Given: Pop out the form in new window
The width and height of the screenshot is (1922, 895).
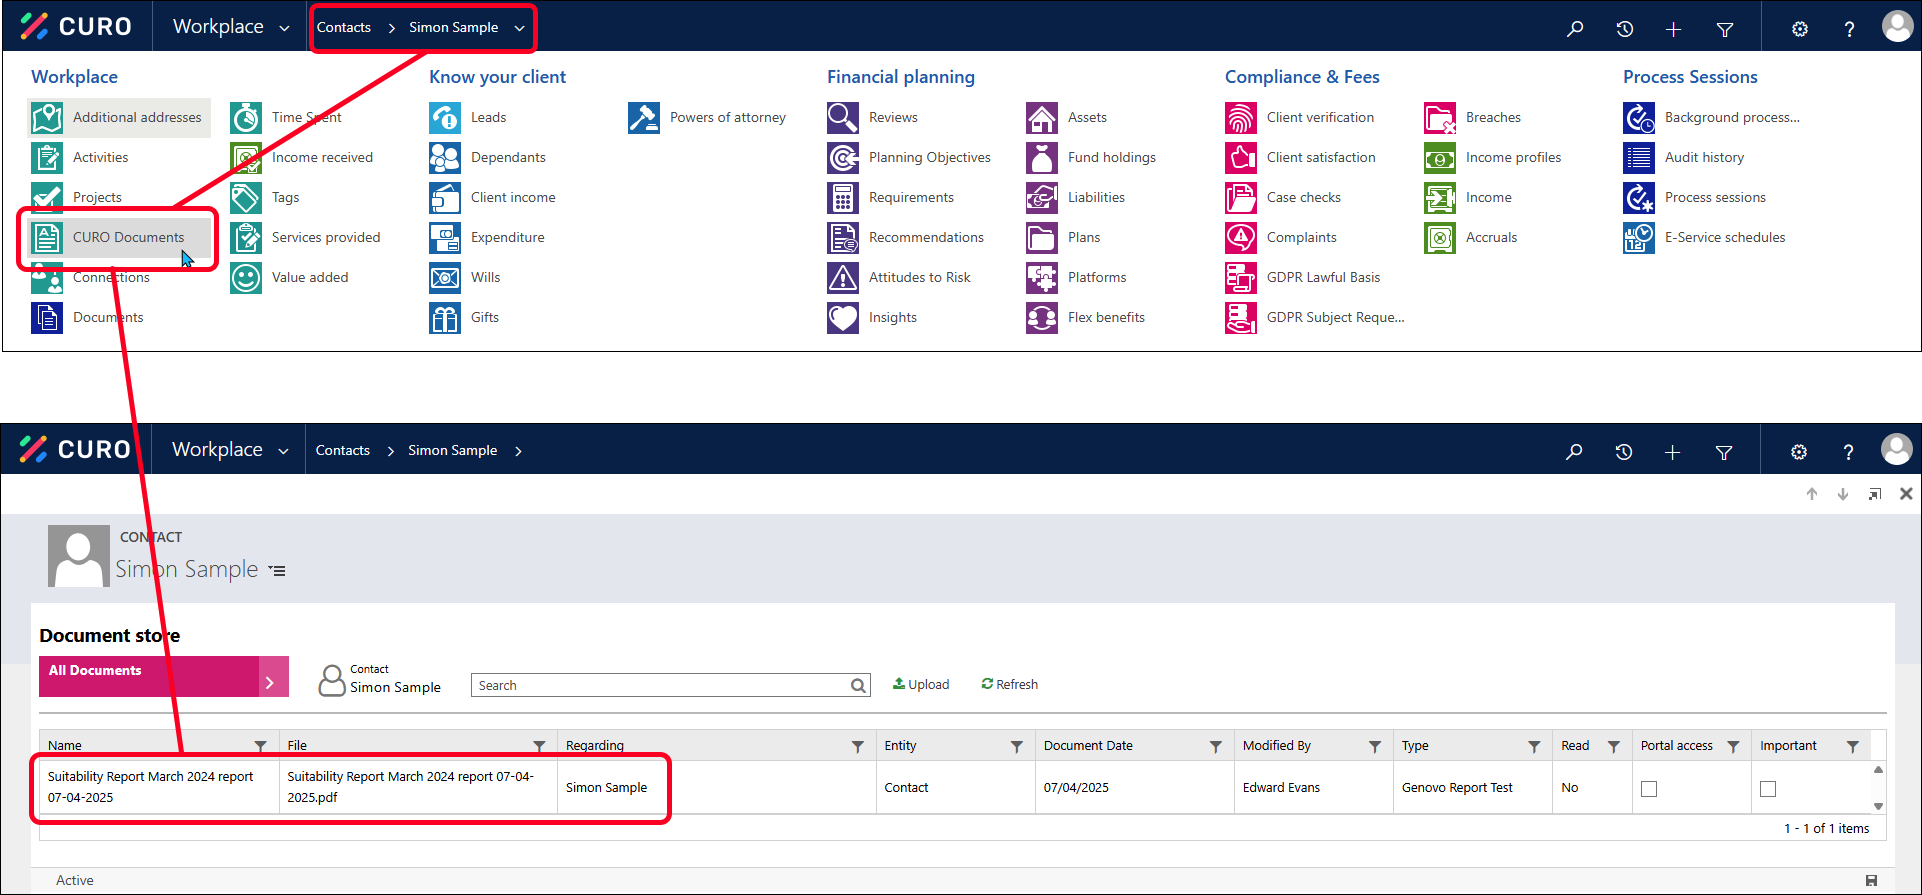Looking at the screenshot, I should [1875, 494].
